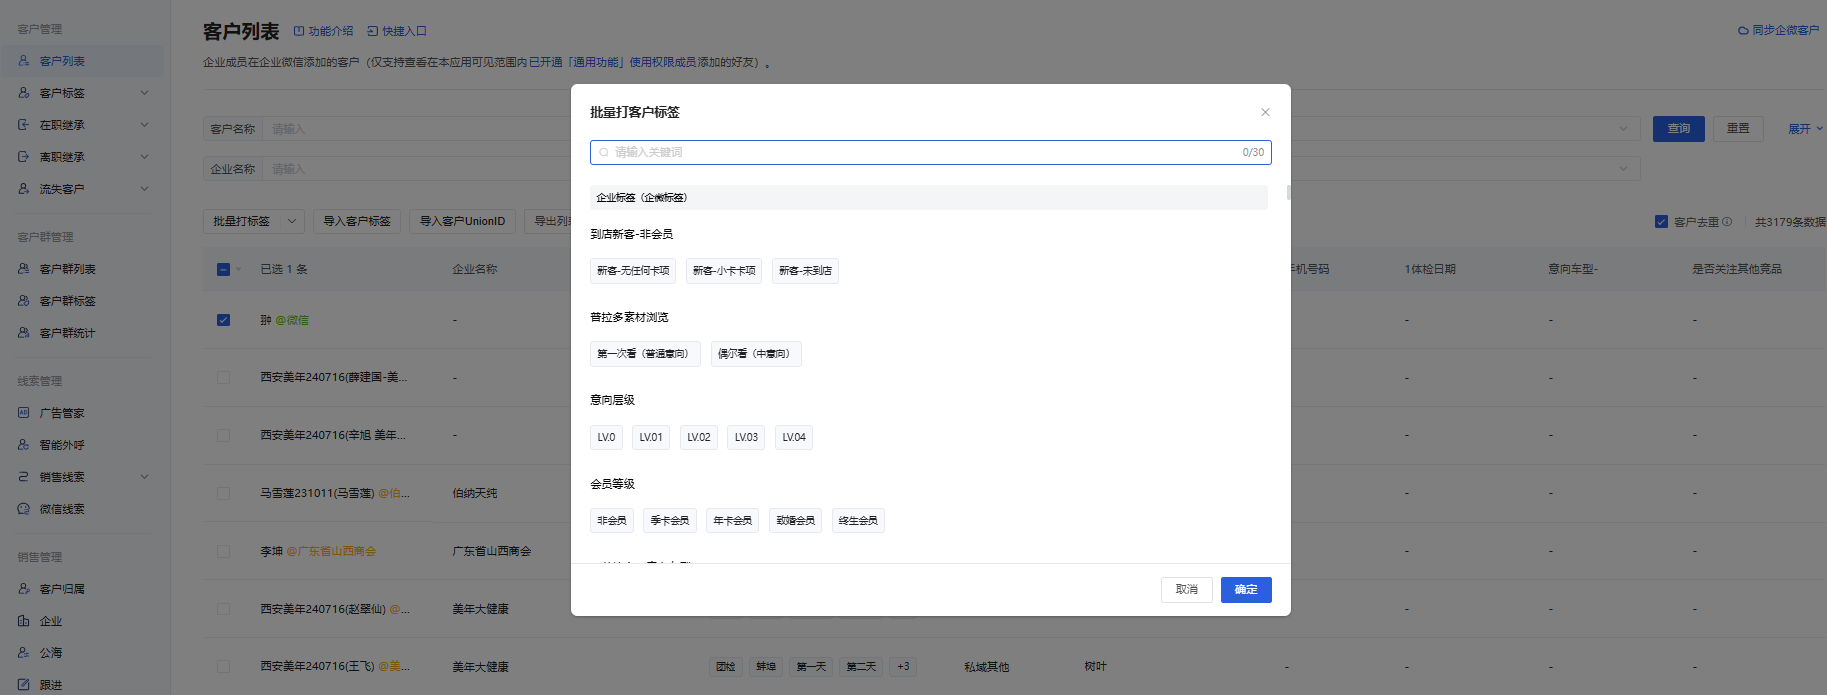Open the 功能介绍 link
This screenshot has width=1827, height=695.
click(323, 31)
